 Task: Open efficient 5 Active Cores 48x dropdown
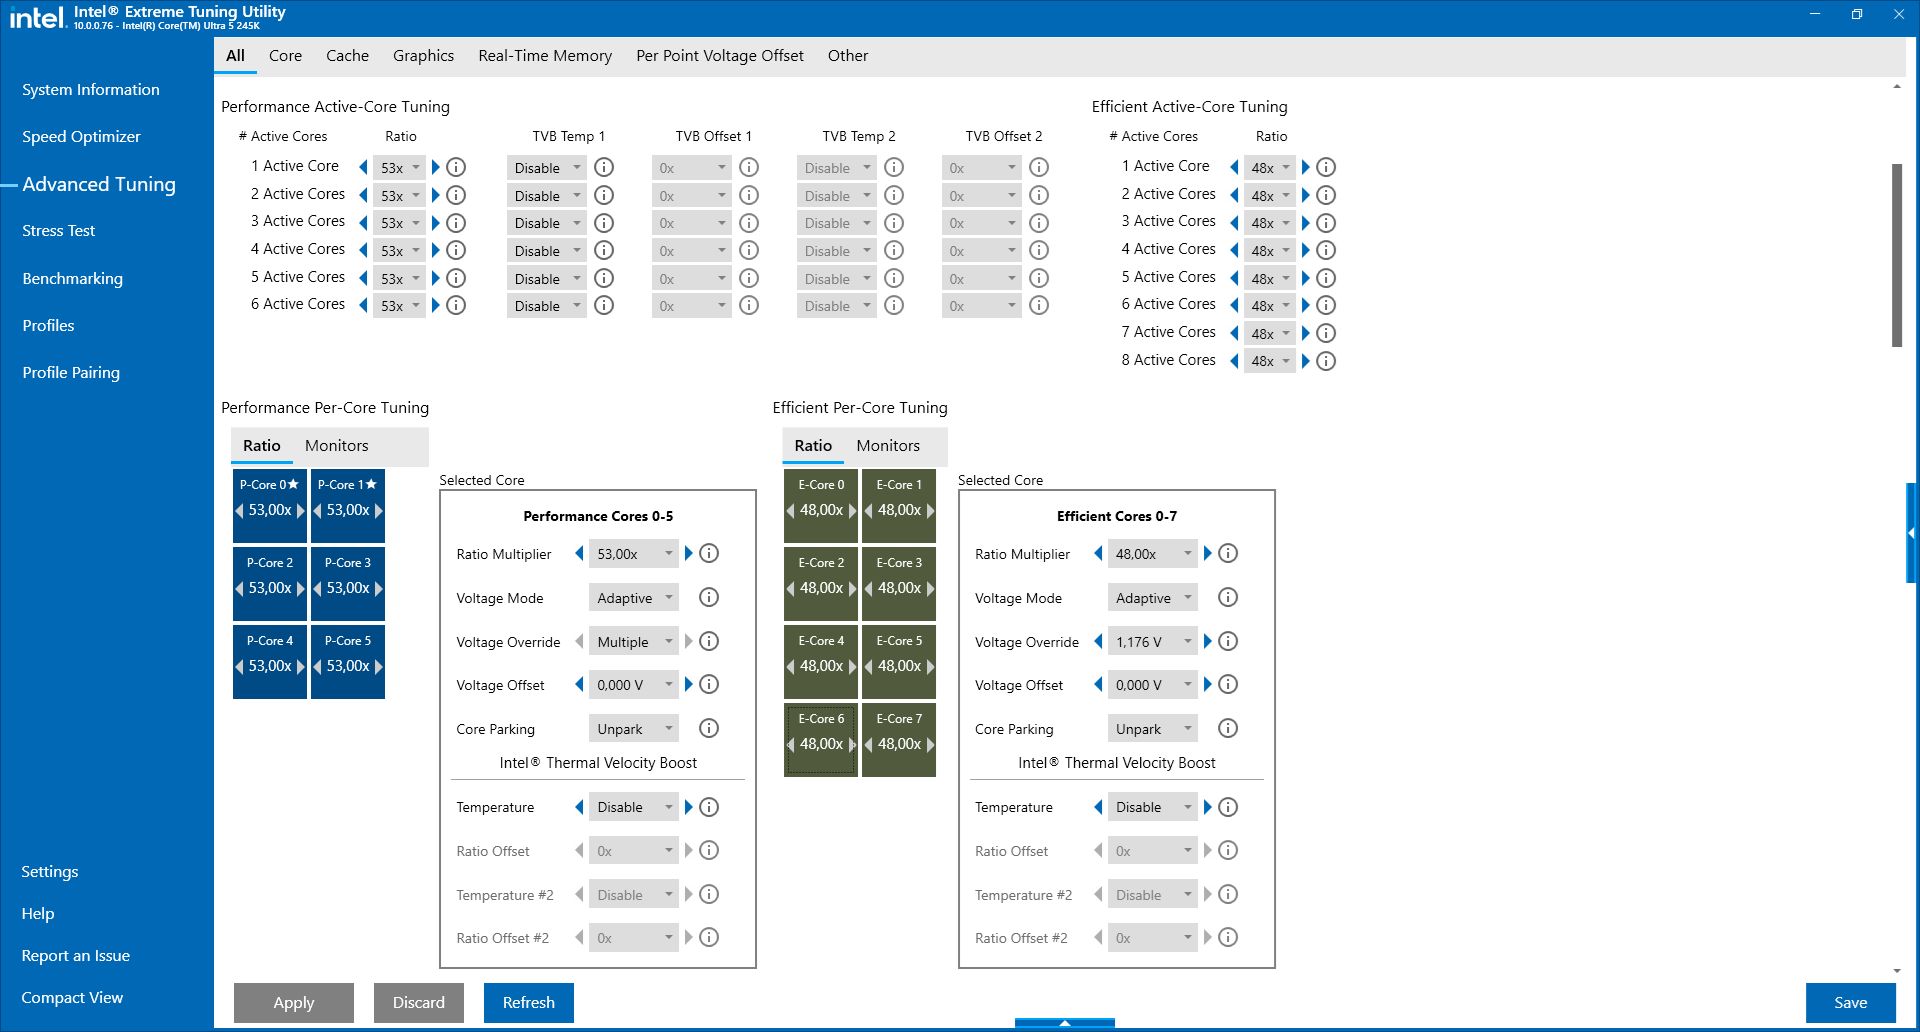pos(1270,278)
